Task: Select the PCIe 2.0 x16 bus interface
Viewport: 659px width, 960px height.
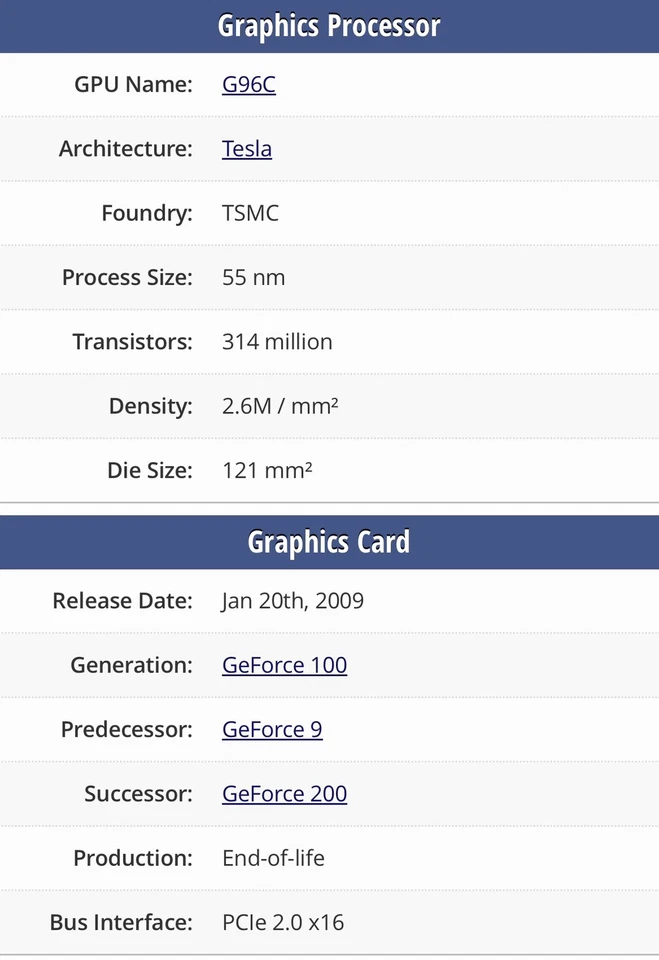Action: (x=283, y=923)
